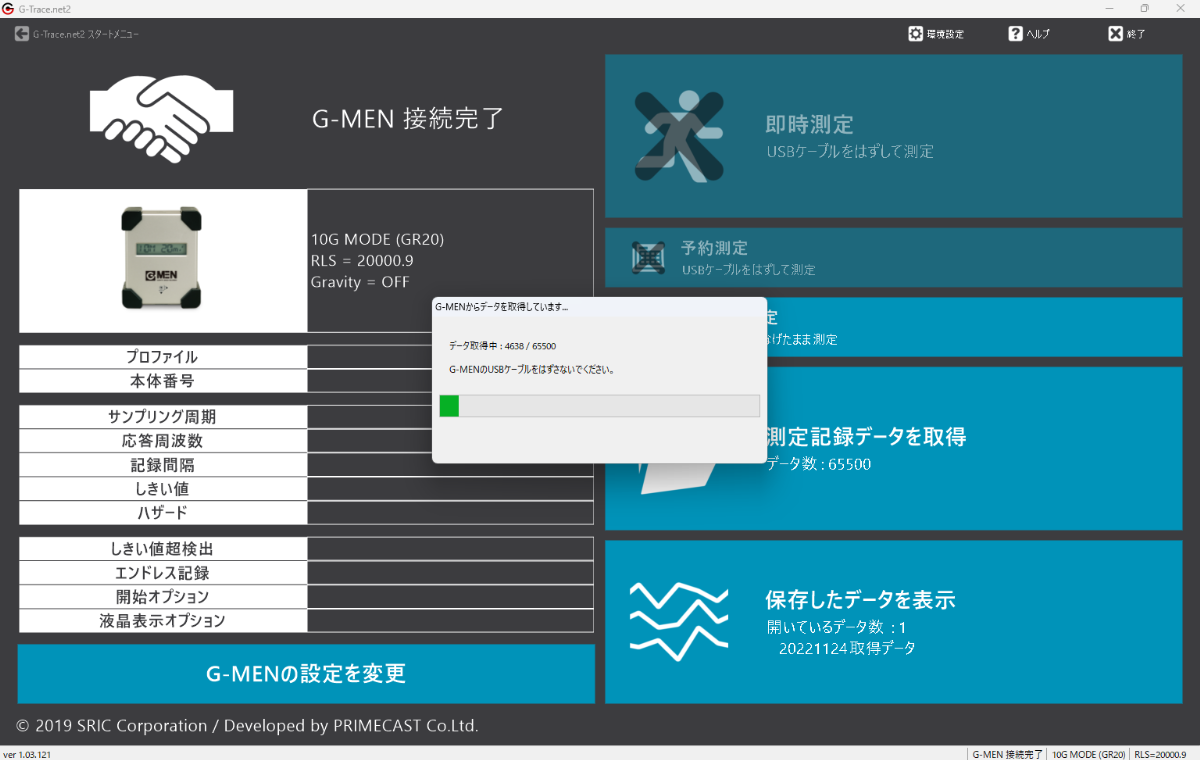Click the G-MEN device photo
Viewport: 1200px width, 760px height.
coord(162,258)
